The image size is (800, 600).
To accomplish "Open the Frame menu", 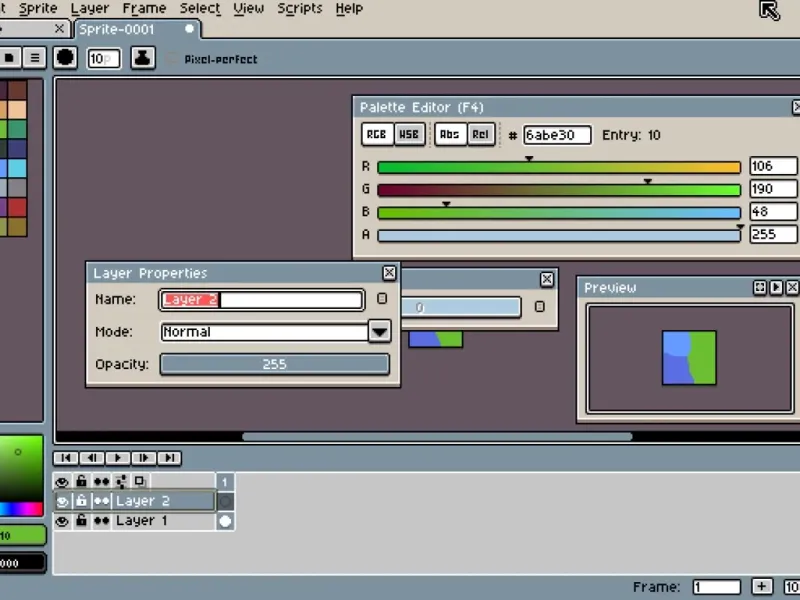I will click(144, 8).
